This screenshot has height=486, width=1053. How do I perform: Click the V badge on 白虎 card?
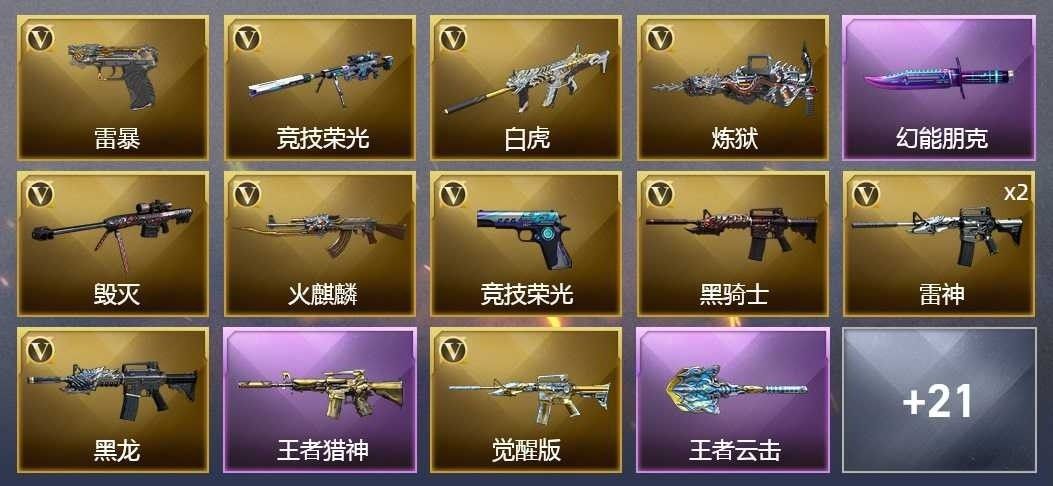pyautogui.click(x=453, y=38)
